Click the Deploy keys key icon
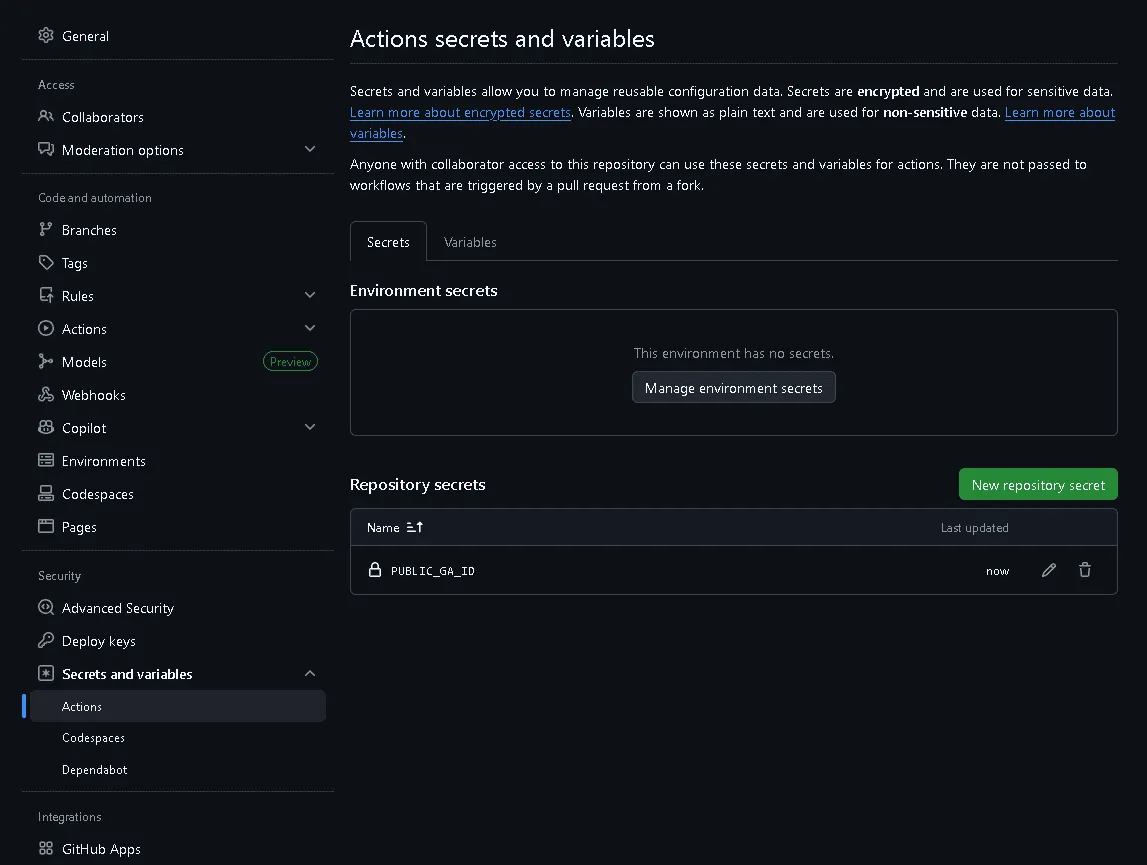 46,641
